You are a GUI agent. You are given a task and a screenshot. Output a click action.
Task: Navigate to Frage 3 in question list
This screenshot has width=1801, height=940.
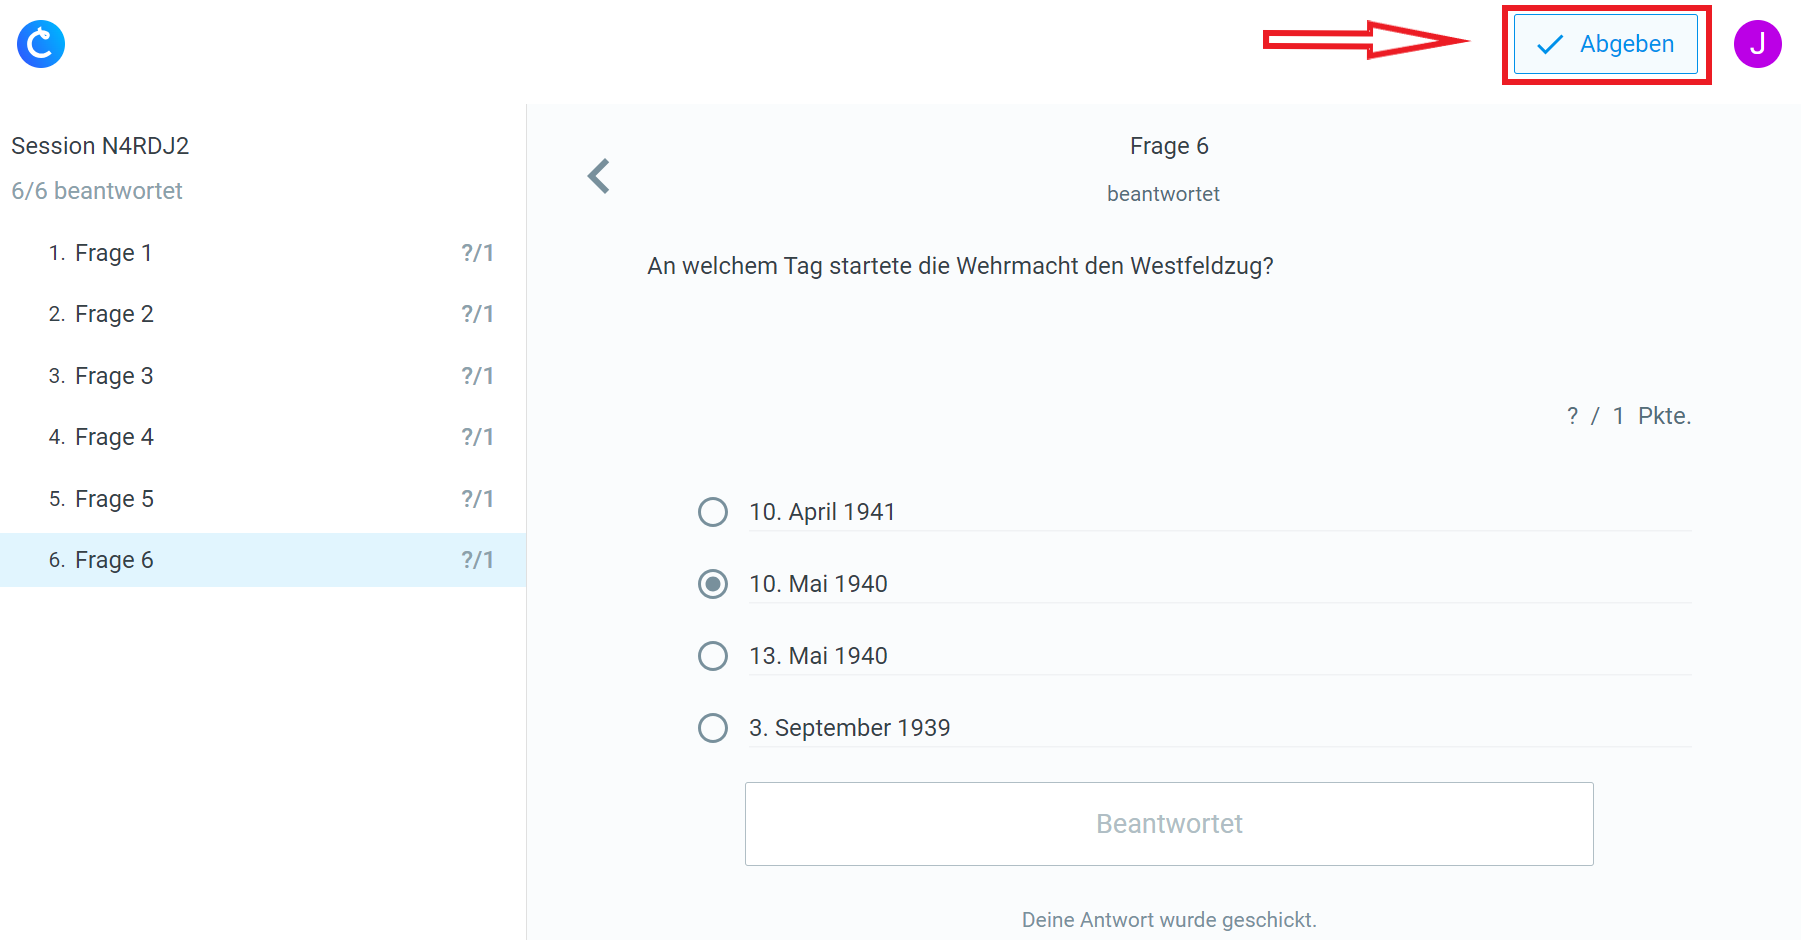coord(114,376)
